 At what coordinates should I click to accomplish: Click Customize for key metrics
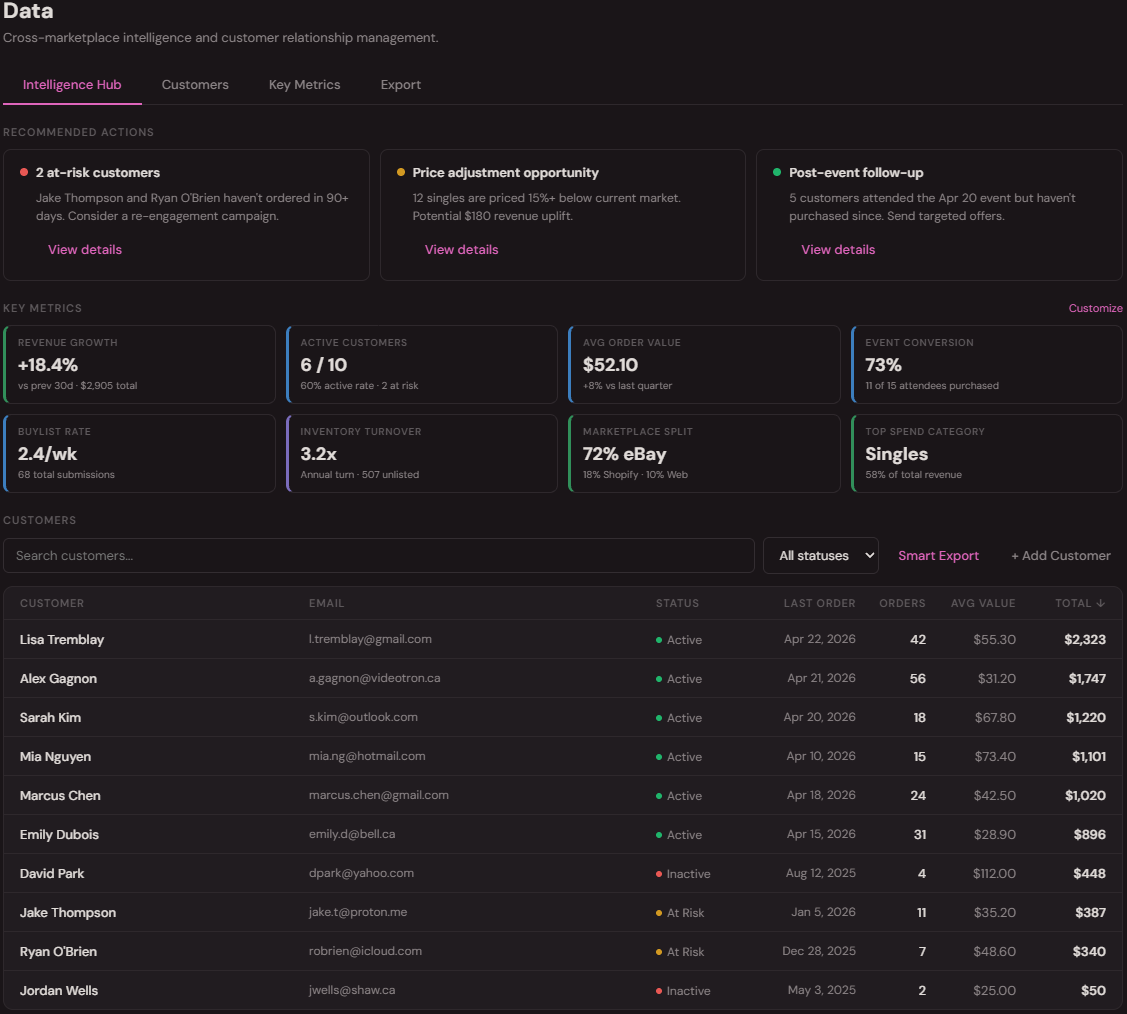point(1095,308)
